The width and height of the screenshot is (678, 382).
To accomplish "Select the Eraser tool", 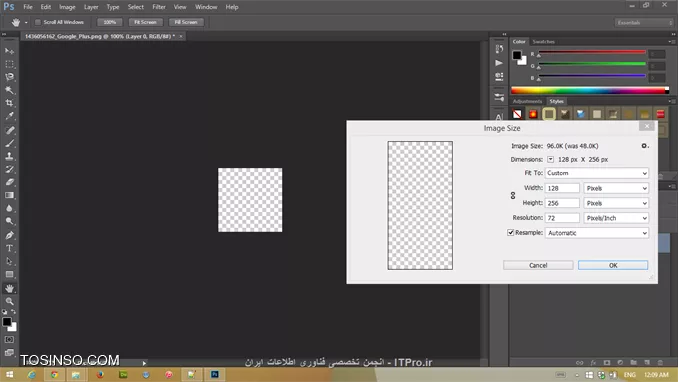I will pyautogui.click(x=9, y=182).
